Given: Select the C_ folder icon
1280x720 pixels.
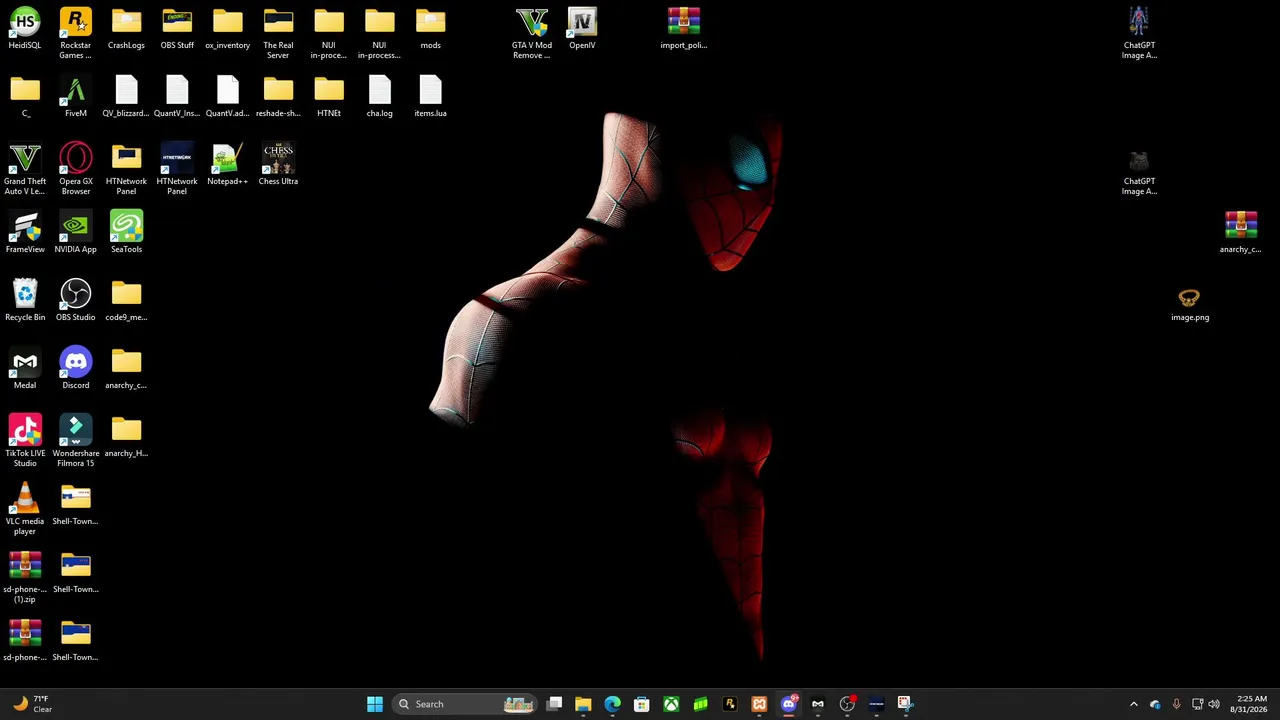Looking at the screenshot, I should [x=25, y=97].
